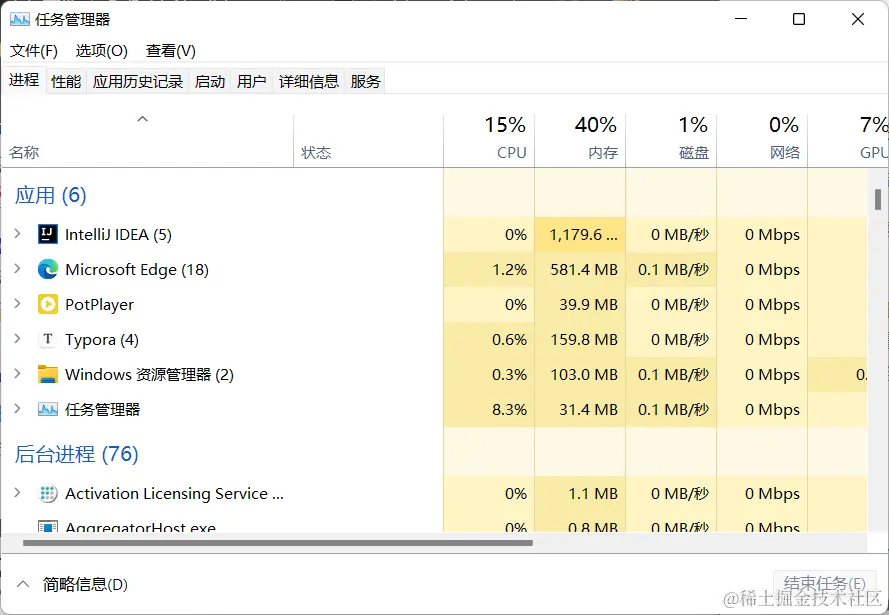Collapse to 简略信息 view with arrow
The image size is (889, 615).
pyautogui.click(x=23, y=584)
